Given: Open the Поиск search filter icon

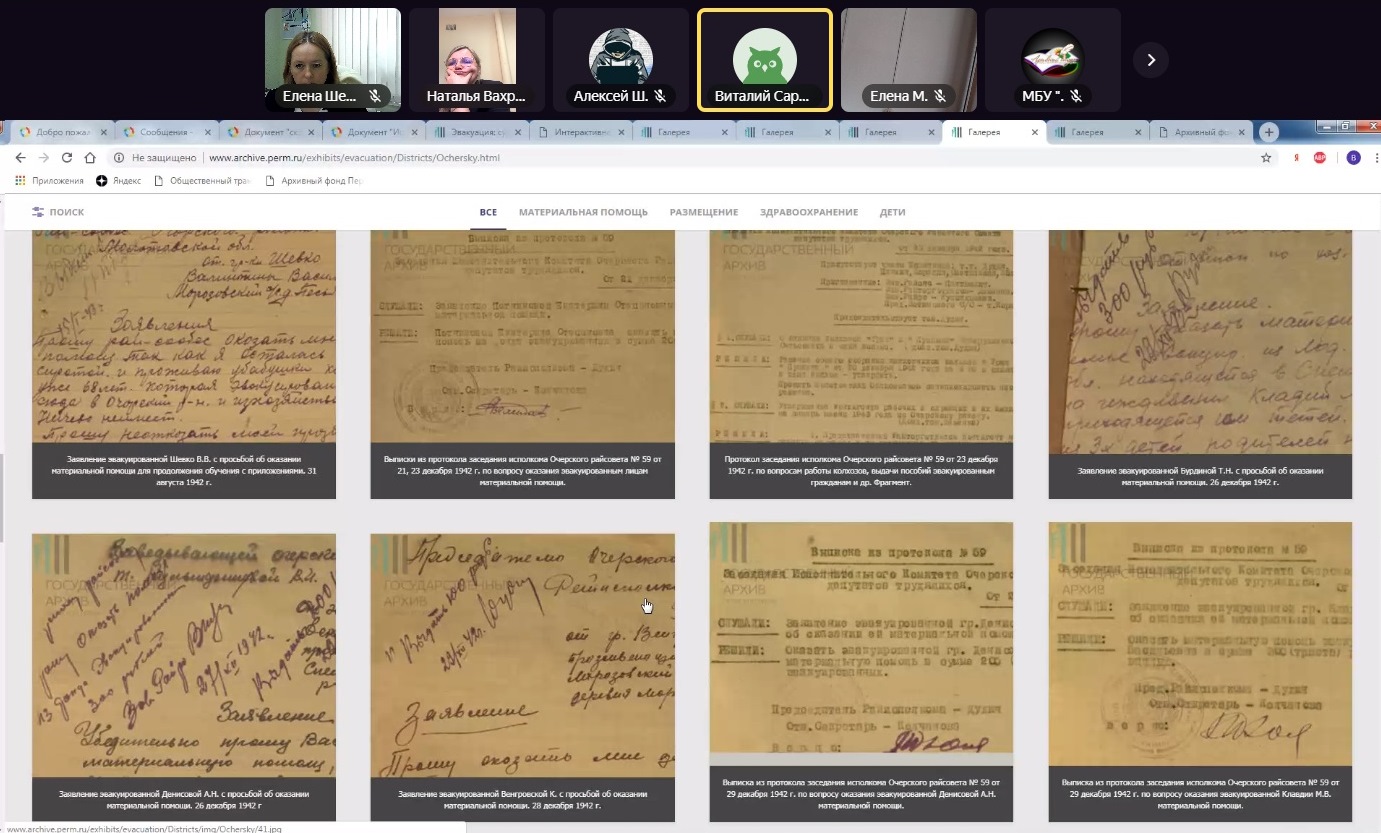Looking at the screenshot, I should [38, 212].
